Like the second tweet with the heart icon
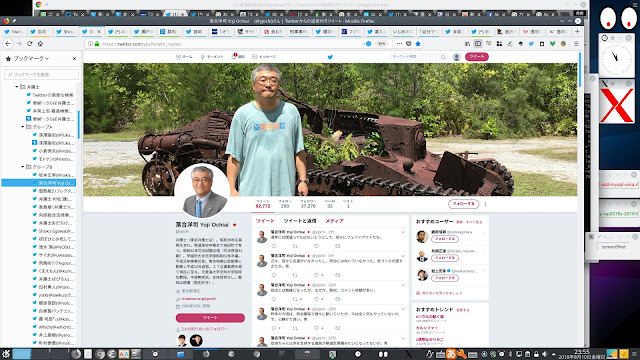Screen dimensions: 640x360 (x=316, y=275)
